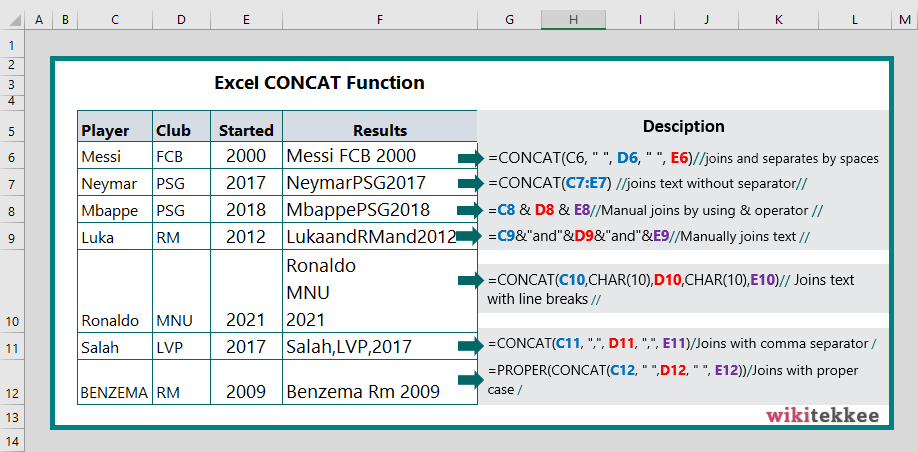Select row 6 header

point(13,157)
